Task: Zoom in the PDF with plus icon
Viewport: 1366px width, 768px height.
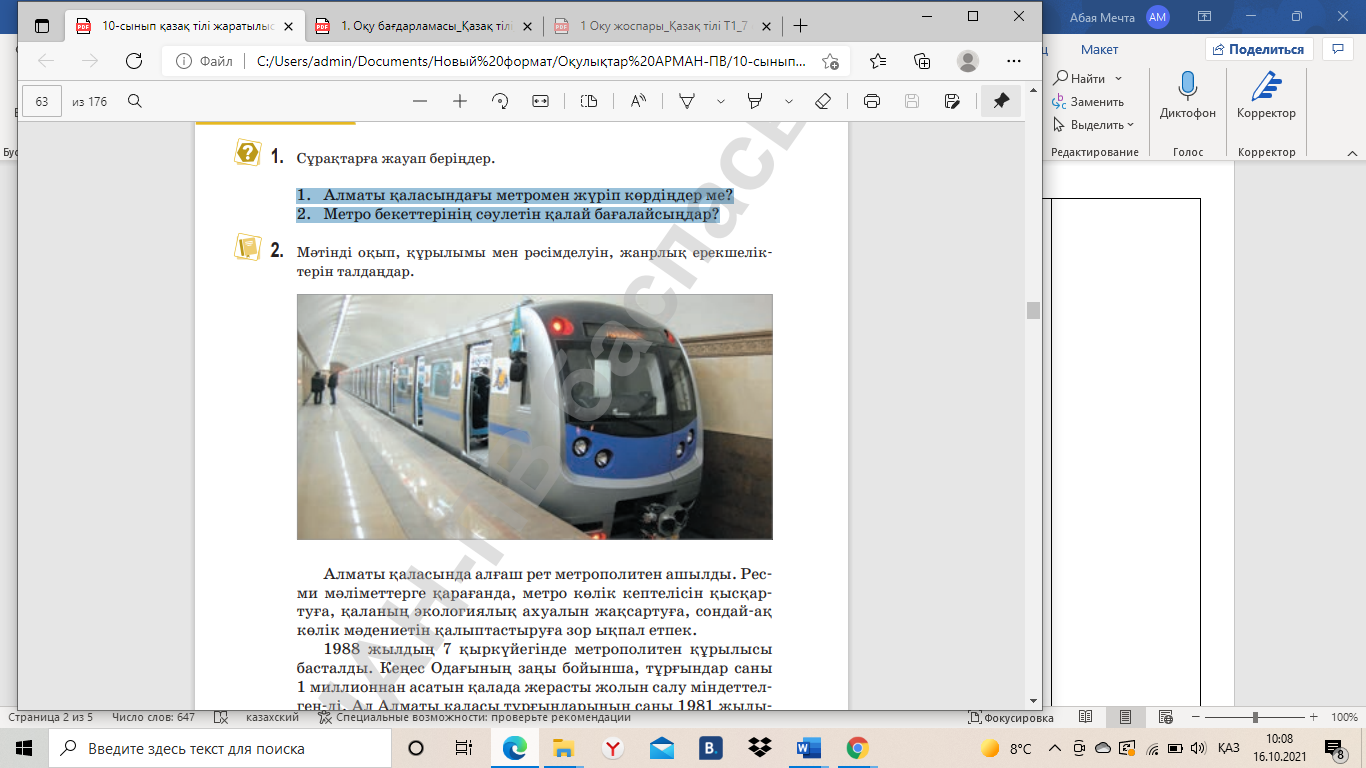Action: [460, 101]
